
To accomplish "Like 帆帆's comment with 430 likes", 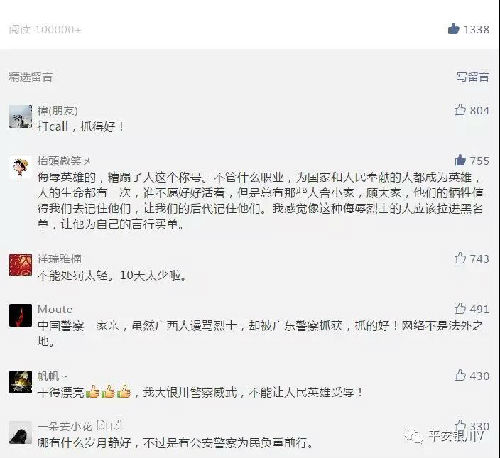I will click(460, 375).
